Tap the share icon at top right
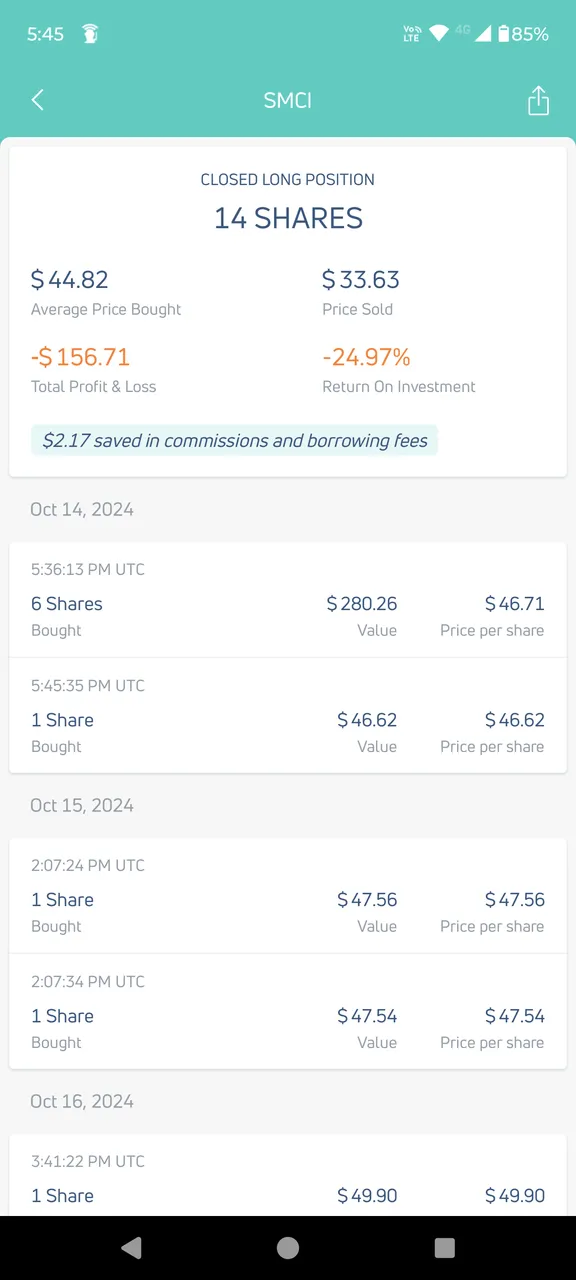576x1280 pixels. (x=538, y=100)
